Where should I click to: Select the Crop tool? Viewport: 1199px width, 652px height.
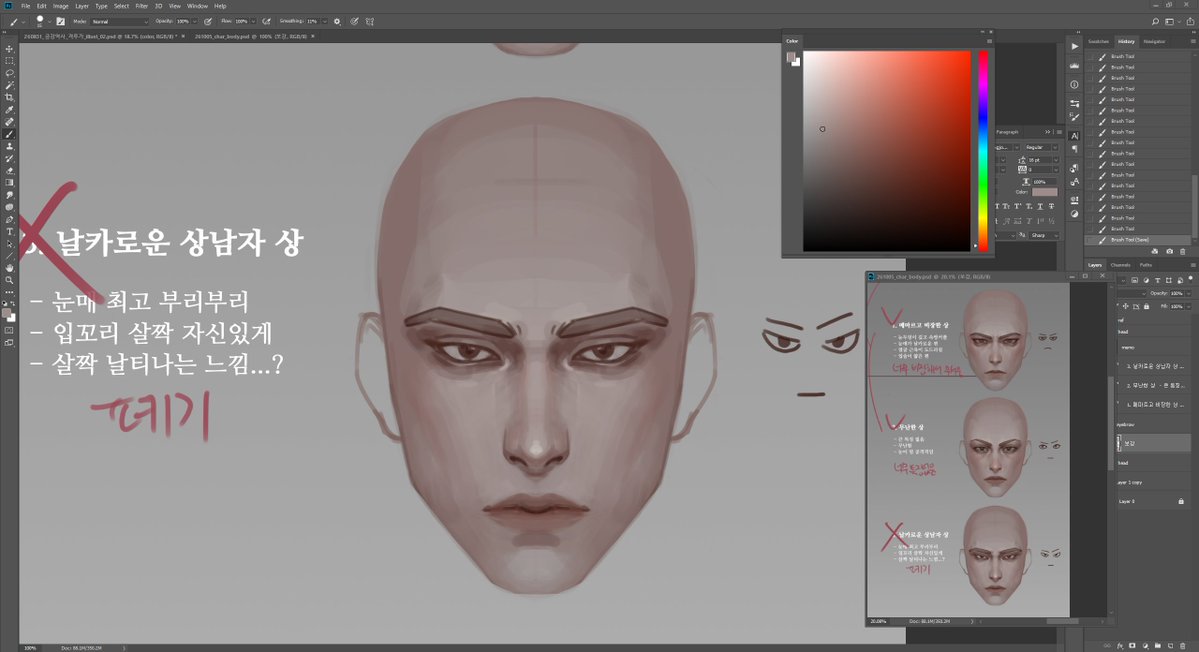pyautogui.click(x=9, y=98)
